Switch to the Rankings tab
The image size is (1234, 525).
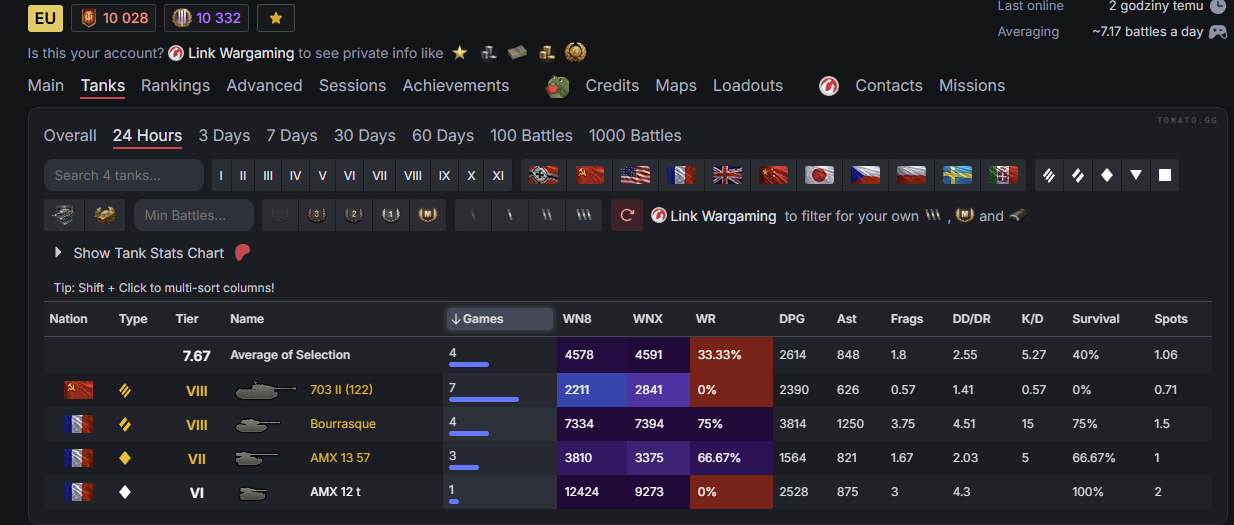175,86
